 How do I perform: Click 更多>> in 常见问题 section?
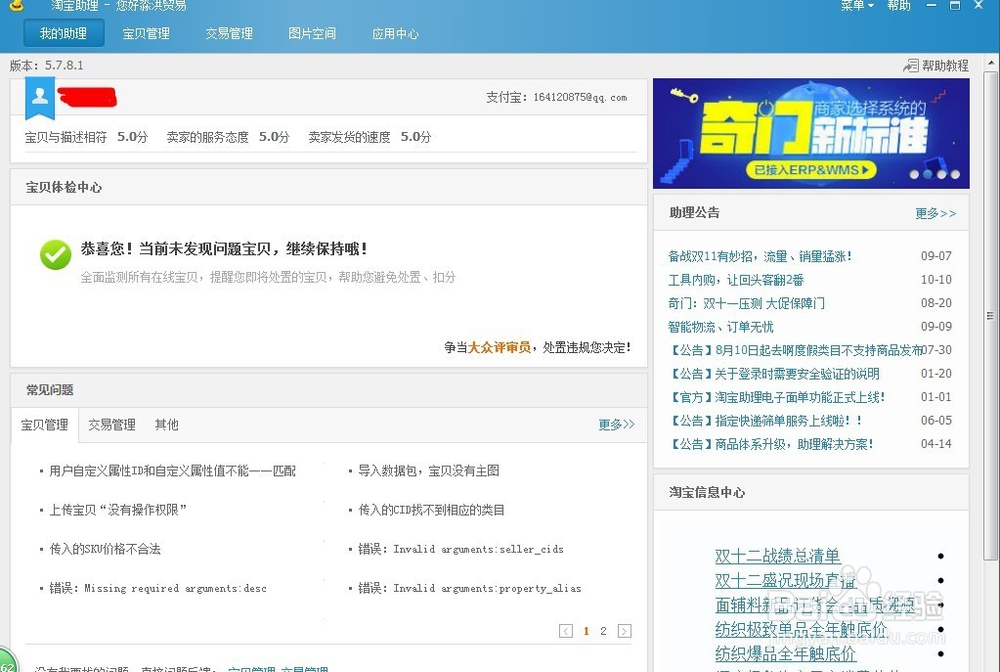click(616, 425)
